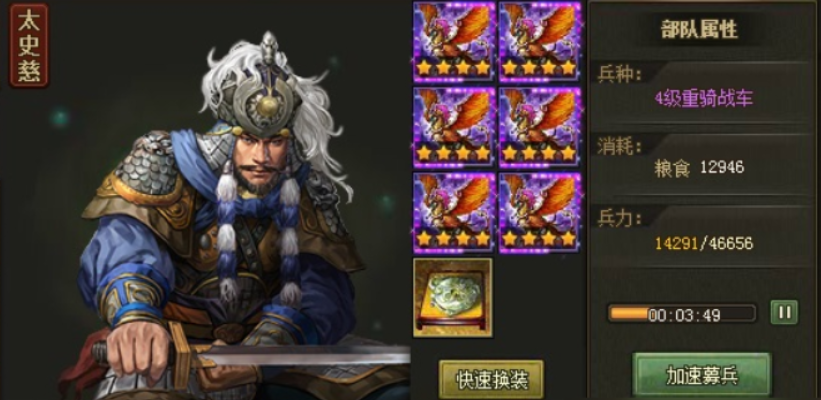Image resolution: width=821 pixels, height=400 pixels.
Task: Click the 粮食 12946 consumption value
Action: pos(699,168)
